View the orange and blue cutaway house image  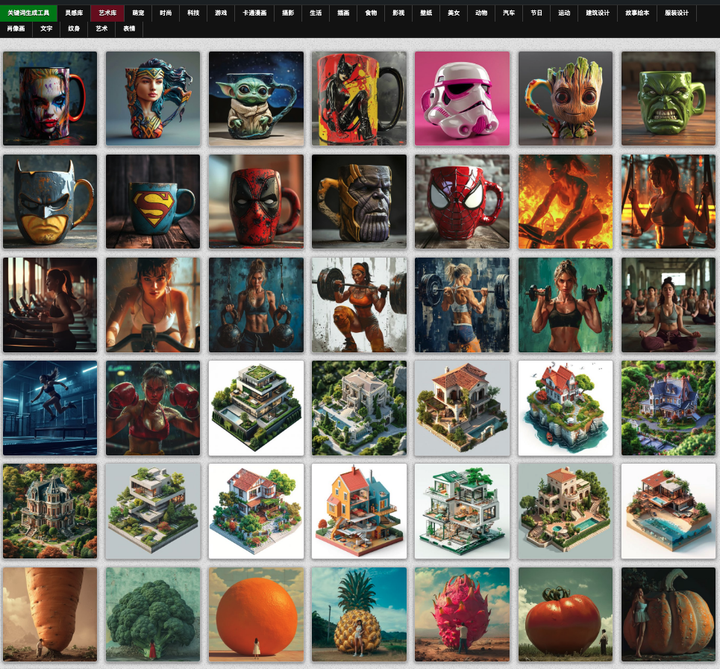359,511
